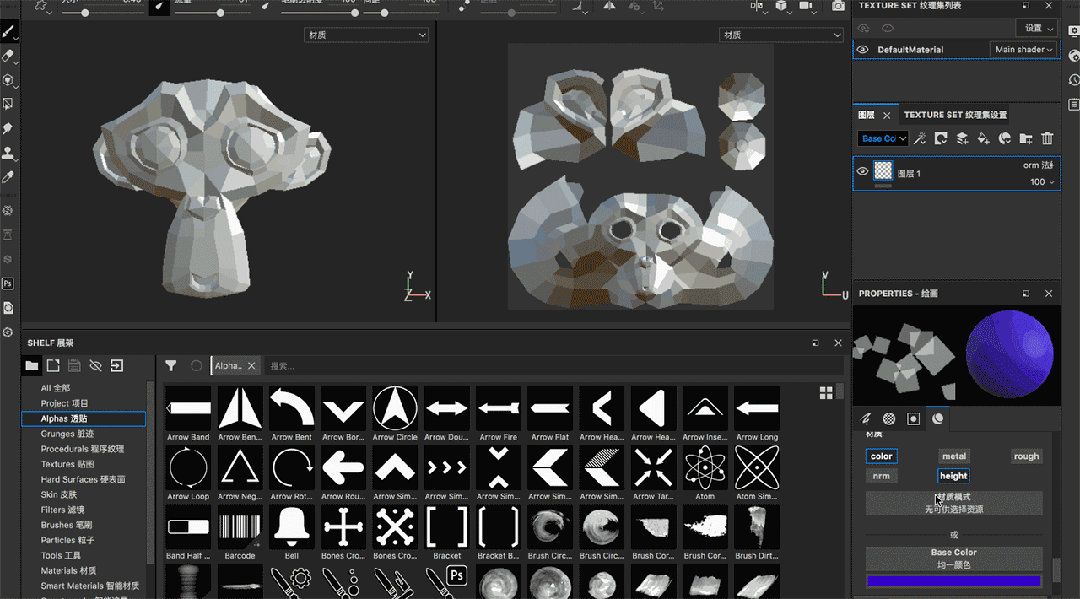1080x599 pixels.
Task: Select the Arrow Circle alpha thumbnail
Action: (395, 408)
